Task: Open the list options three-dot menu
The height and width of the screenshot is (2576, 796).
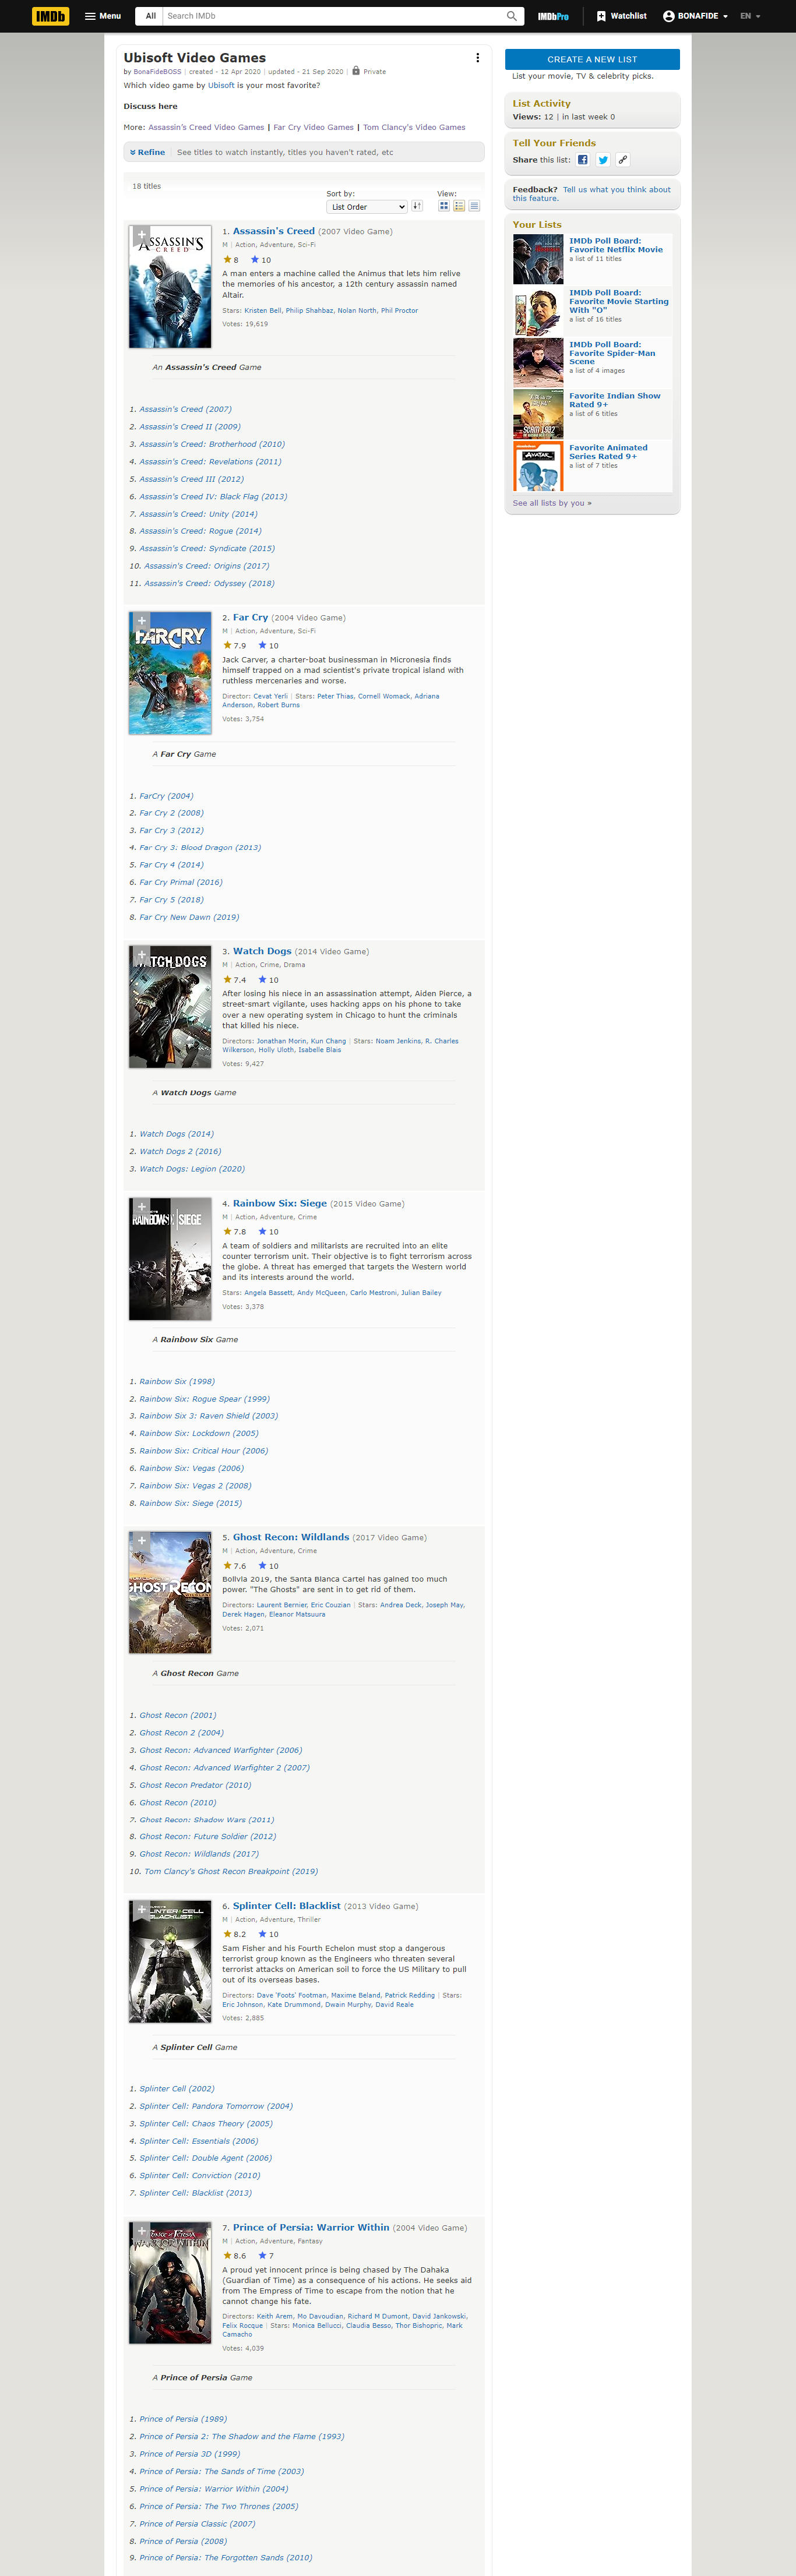Action: click(x=477, y=58)
